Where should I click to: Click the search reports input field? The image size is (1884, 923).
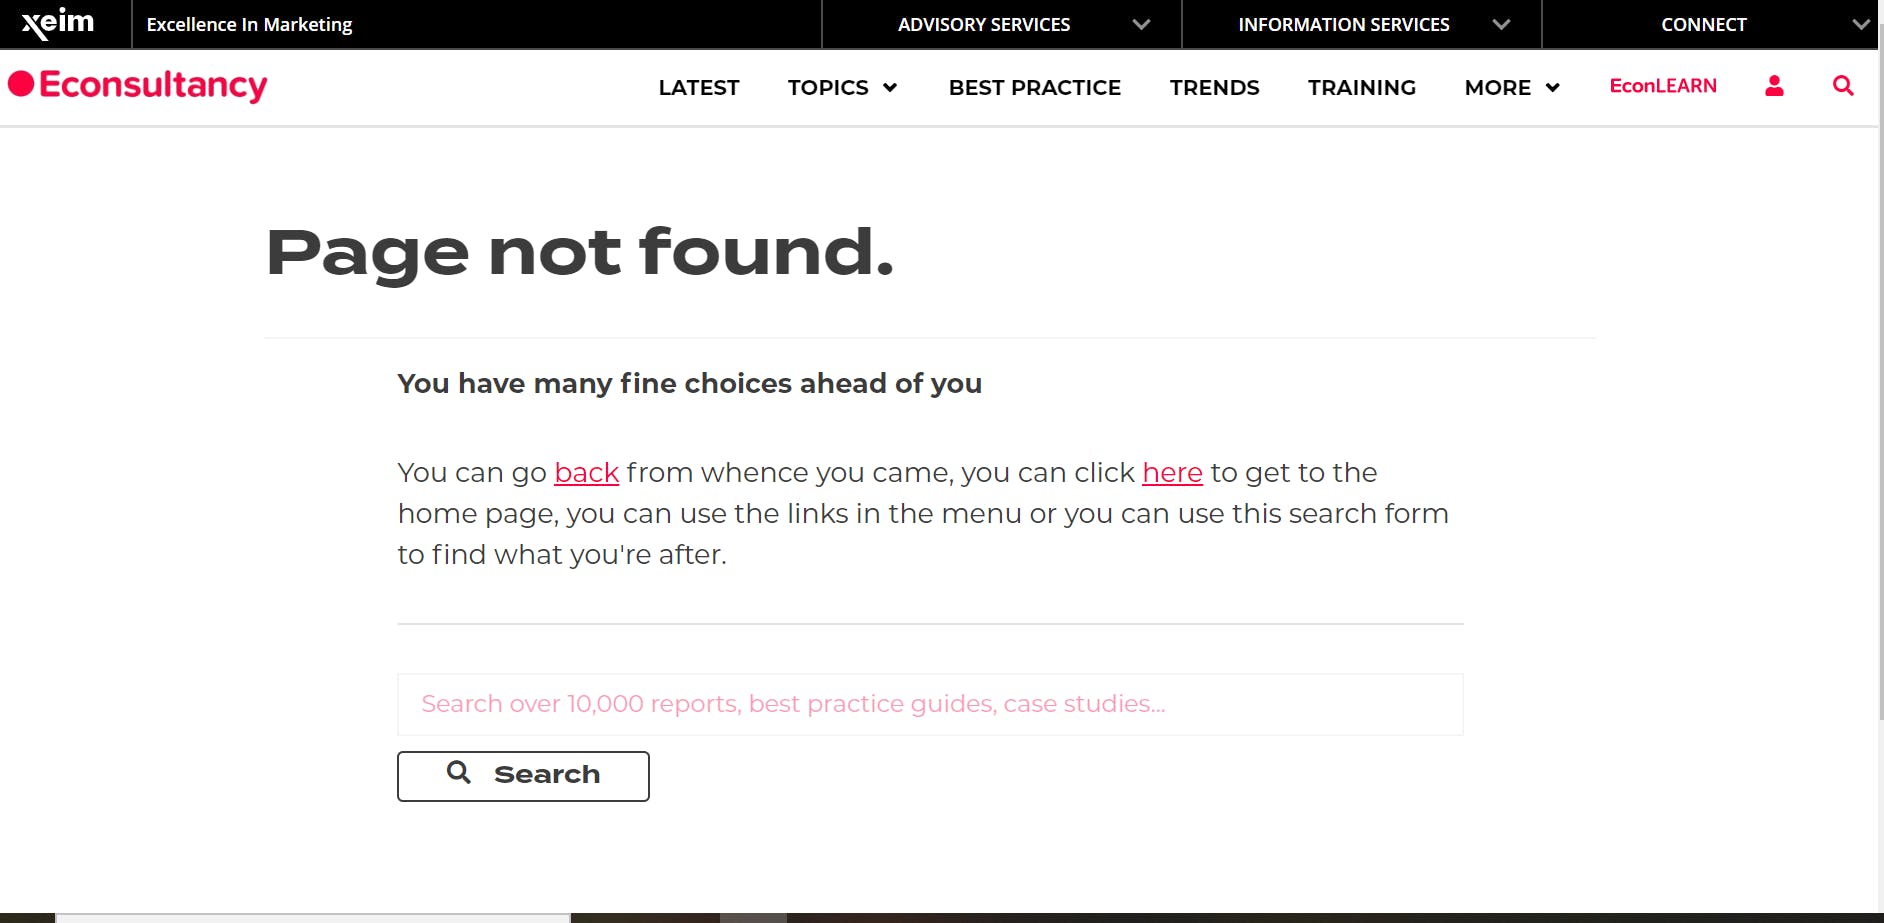929,704
